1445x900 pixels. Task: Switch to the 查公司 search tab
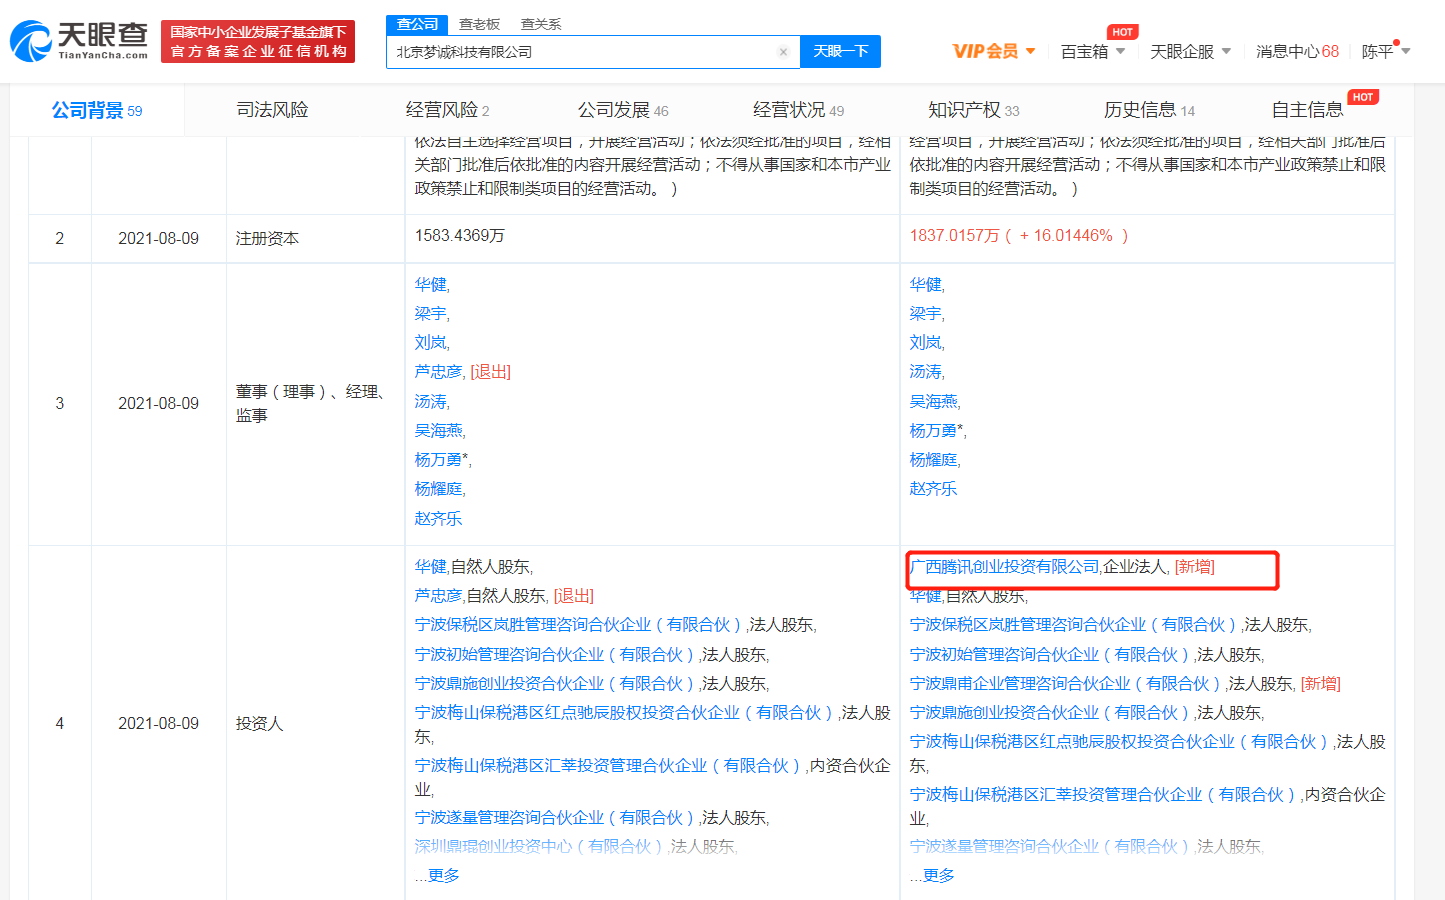click(417, 24)
